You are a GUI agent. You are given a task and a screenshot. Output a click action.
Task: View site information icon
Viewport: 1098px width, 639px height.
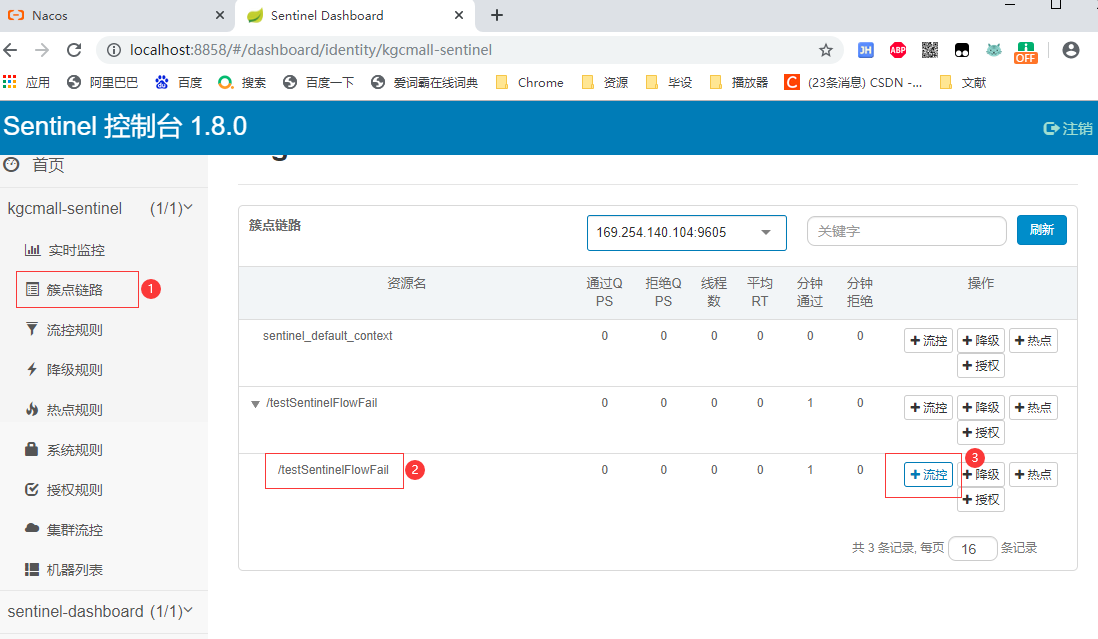coord(113,50)
